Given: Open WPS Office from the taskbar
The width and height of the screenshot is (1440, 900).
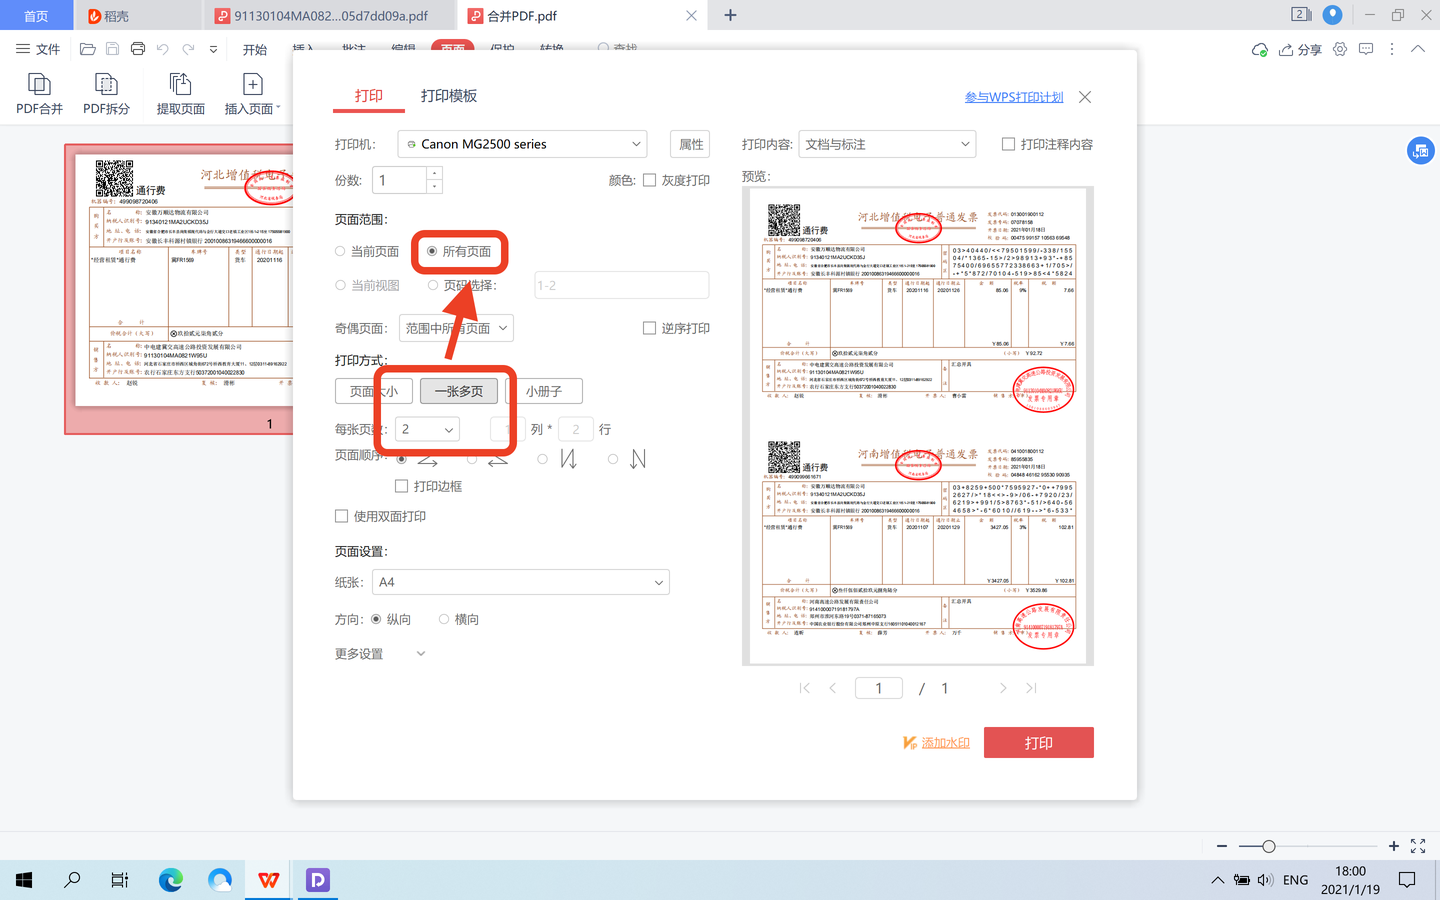Looking at the screenshot, I should point(269,880).
